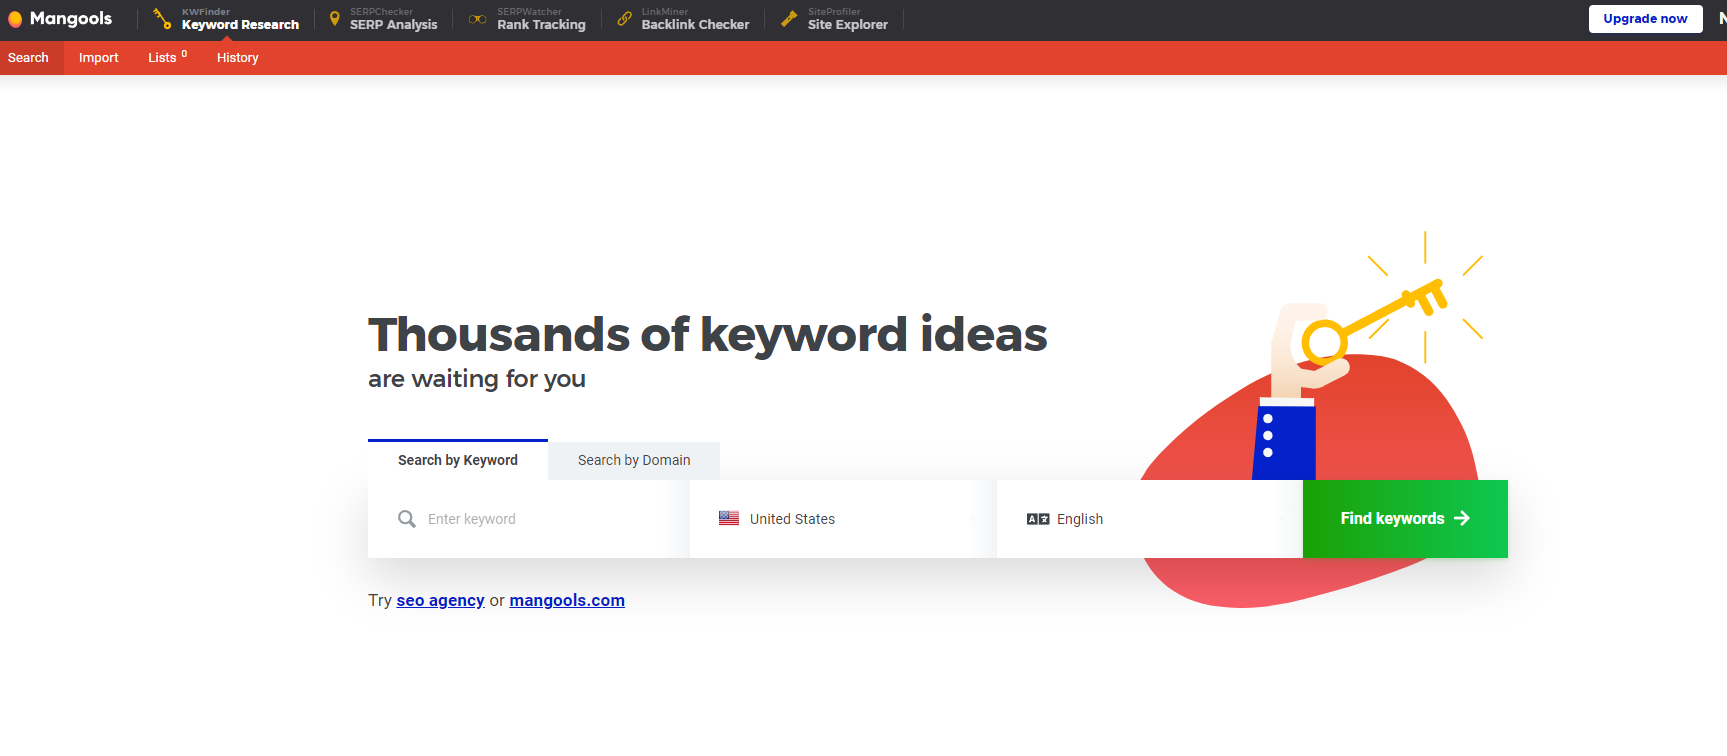Open the Keyword Research tool
This screenshot has width=1727, height=756.
coord(240,24)
